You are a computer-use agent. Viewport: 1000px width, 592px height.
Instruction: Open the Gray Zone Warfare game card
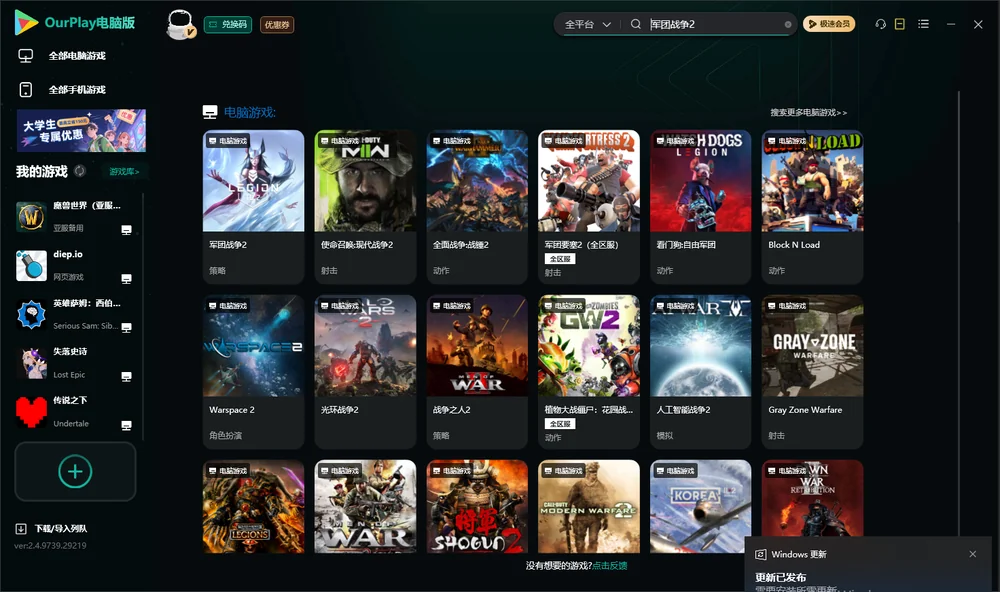[x=812, y=372]
